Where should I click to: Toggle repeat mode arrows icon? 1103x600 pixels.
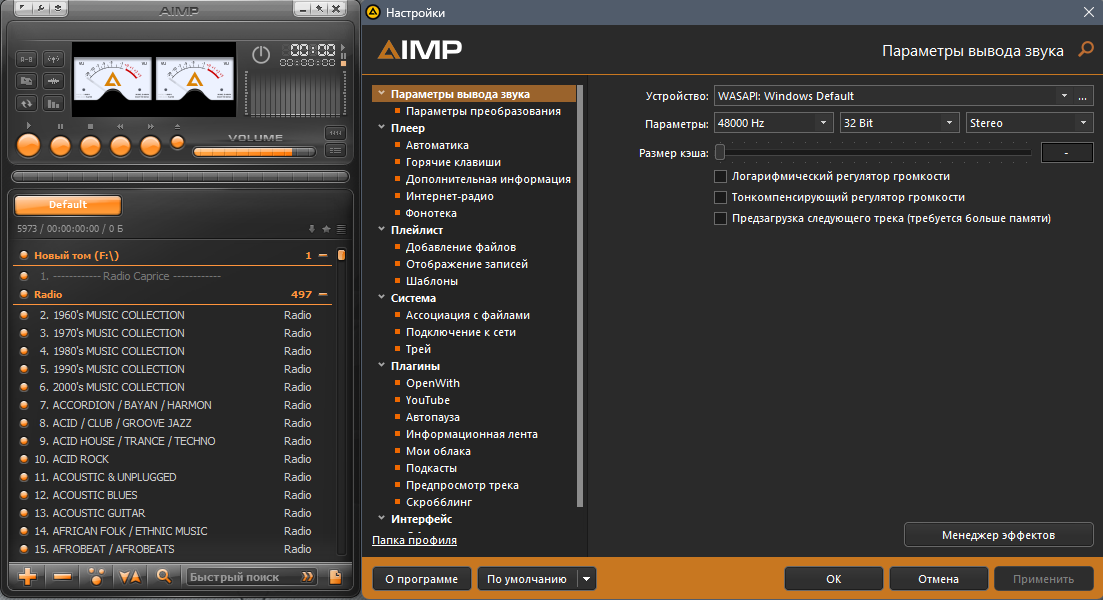coord(27,103)
